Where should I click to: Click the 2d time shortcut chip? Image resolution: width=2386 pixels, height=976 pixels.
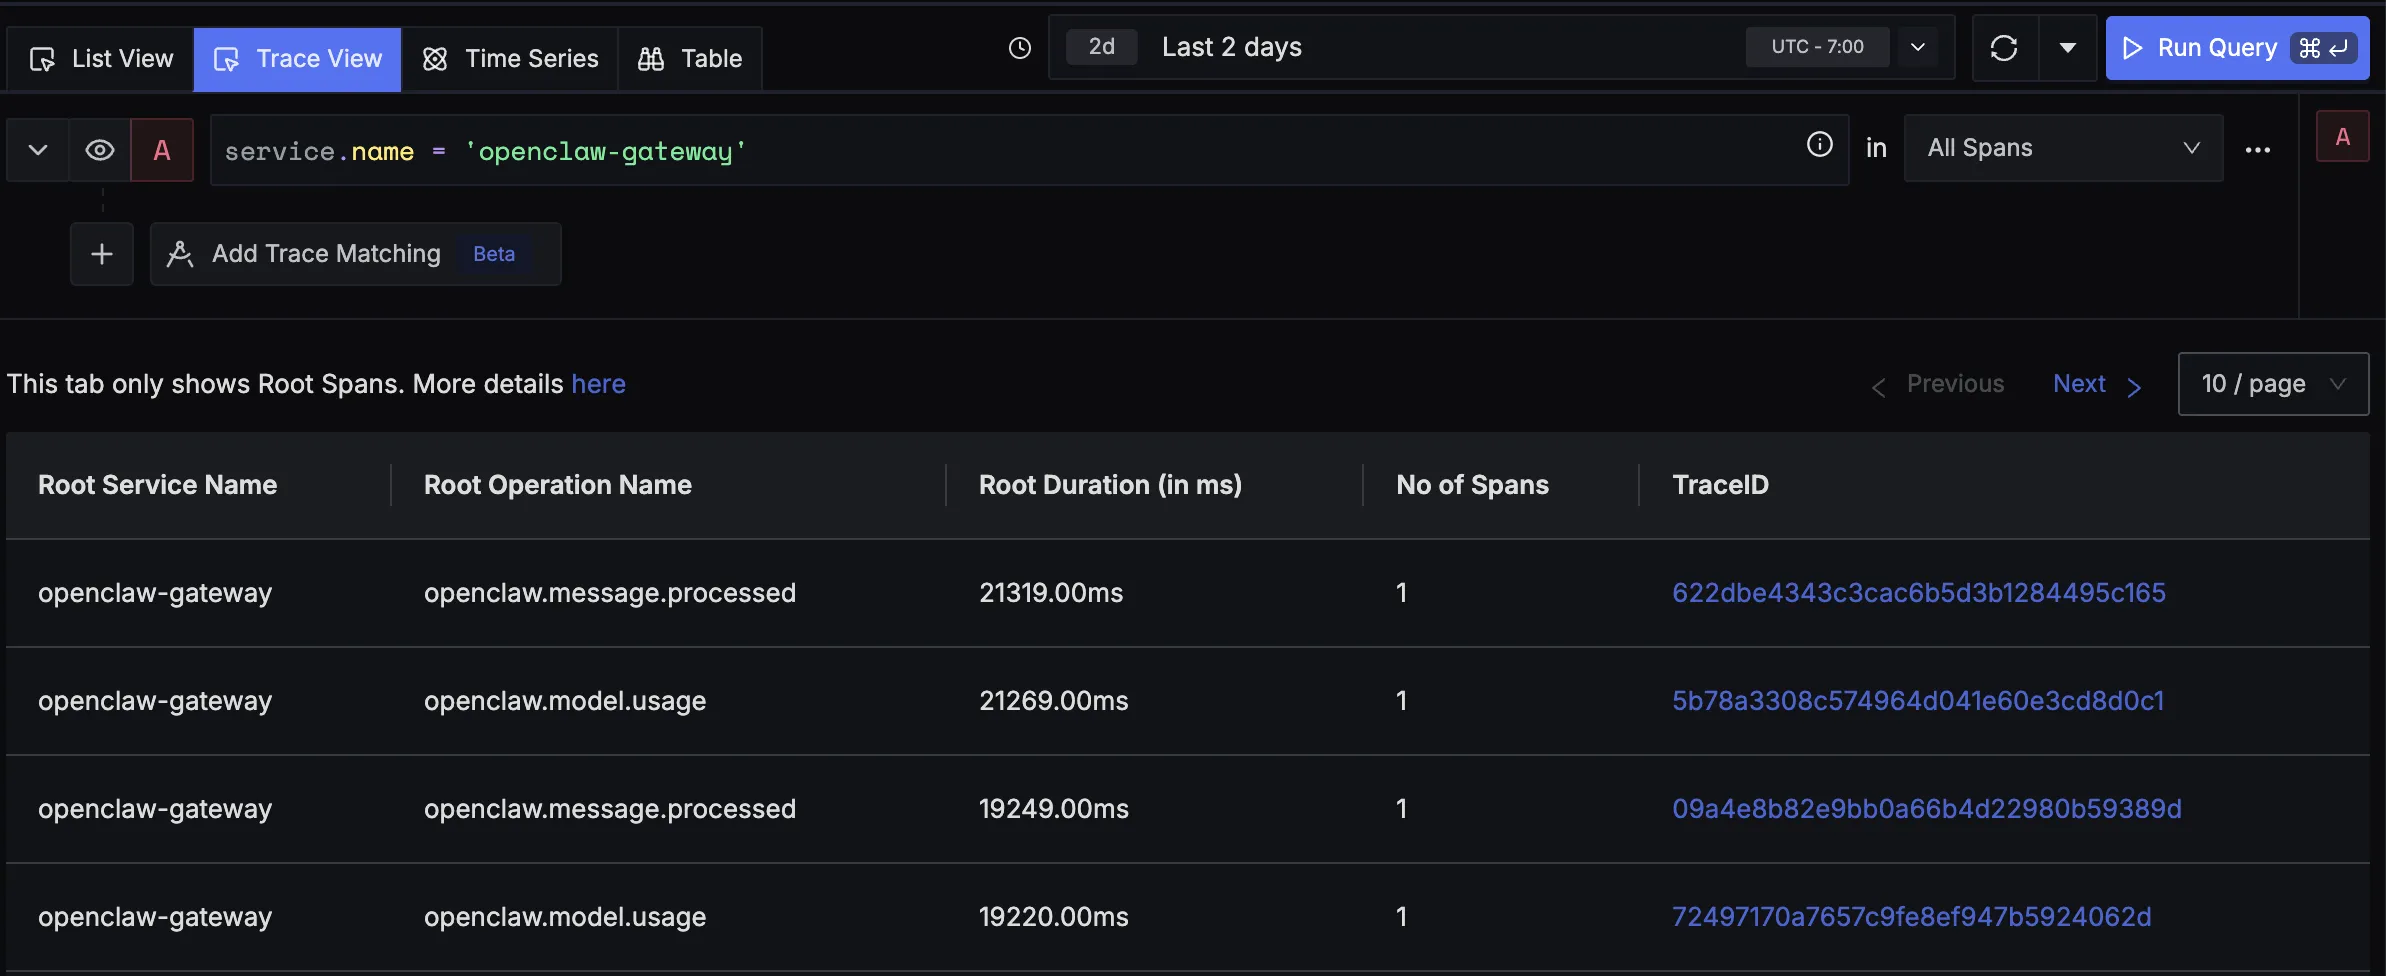(1101, 47)
